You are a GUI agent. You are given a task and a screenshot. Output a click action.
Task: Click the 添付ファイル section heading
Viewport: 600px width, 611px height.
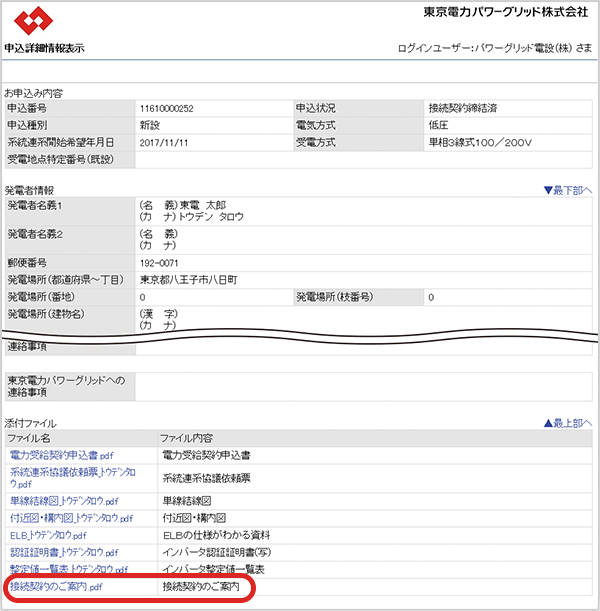tap(30, 424)
